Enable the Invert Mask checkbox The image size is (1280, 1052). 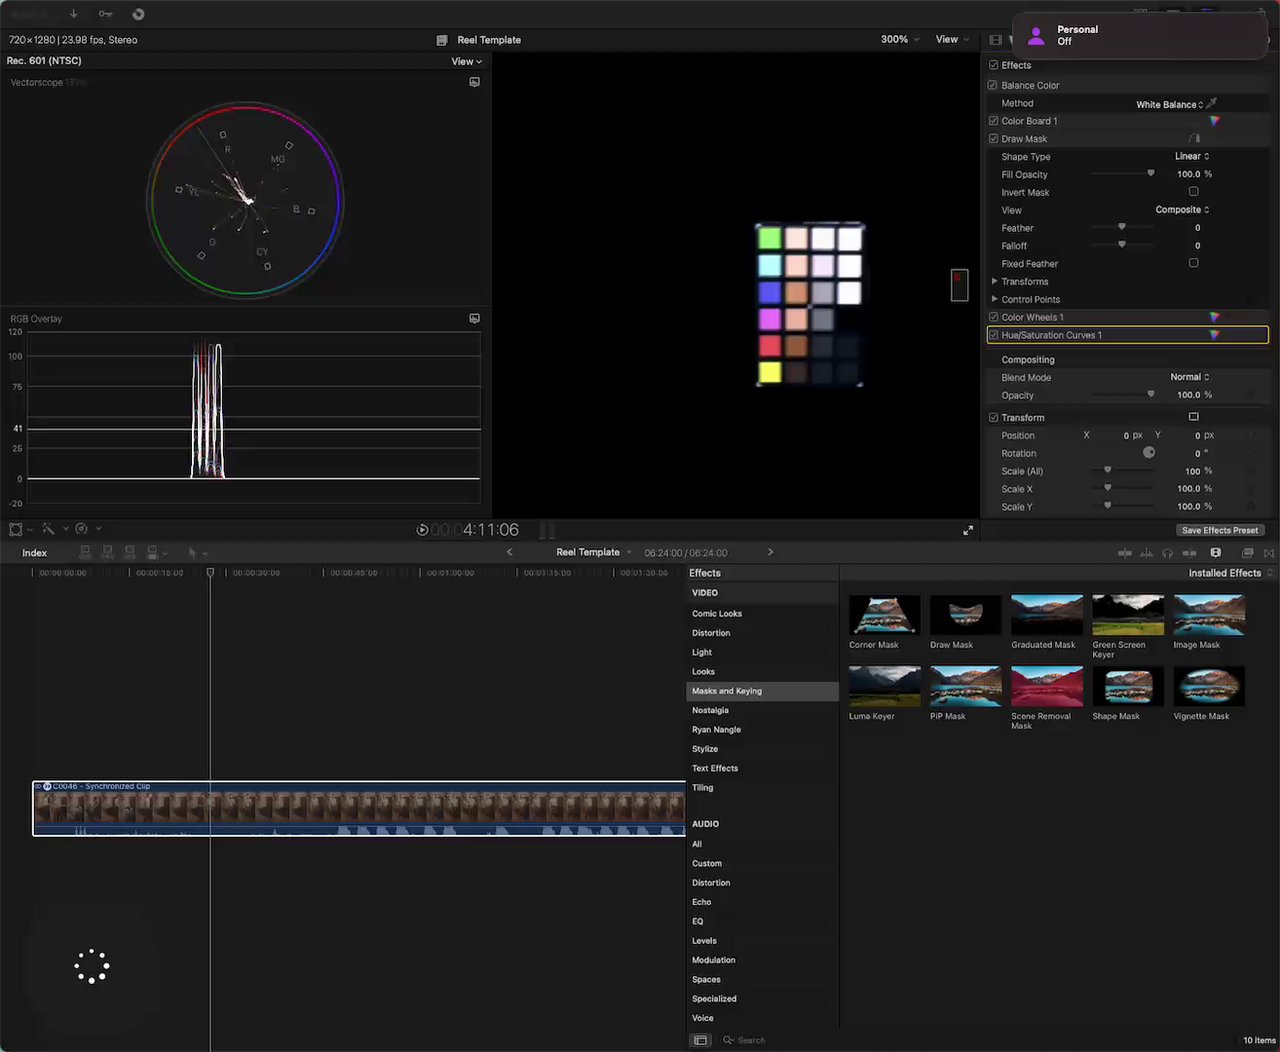point(1193,192)
